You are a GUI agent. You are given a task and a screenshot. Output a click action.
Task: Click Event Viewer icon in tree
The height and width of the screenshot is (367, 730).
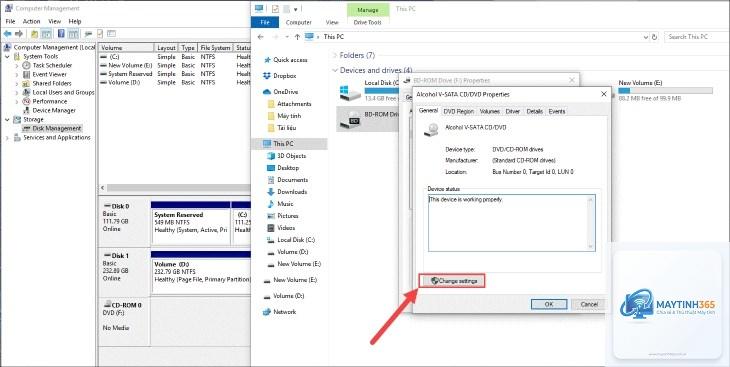point(26,75)
